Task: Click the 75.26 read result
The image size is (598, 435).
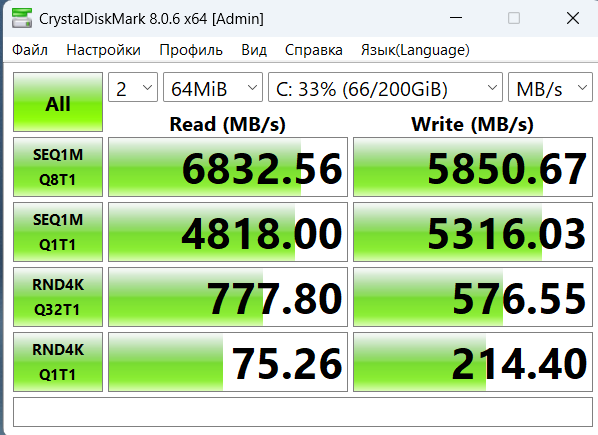Action: (228, 362)
